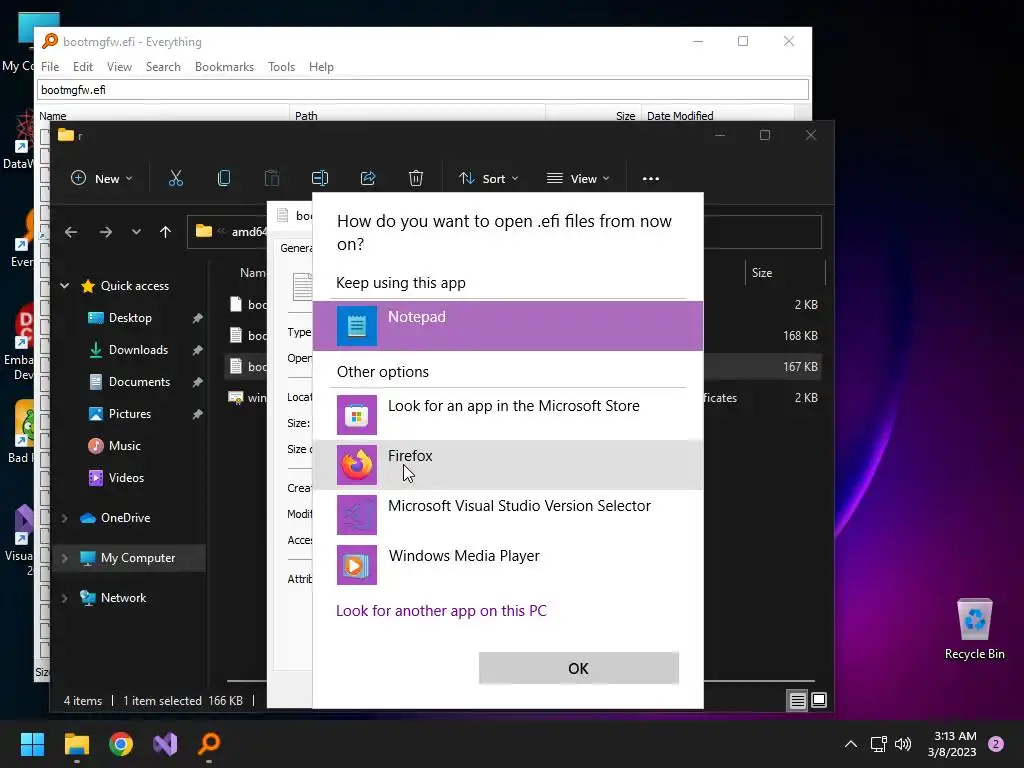This screenshot has width=1024, height=768.
Task: Click the Share icon in Explorer toolbar
Action: [x=368, y=178]
